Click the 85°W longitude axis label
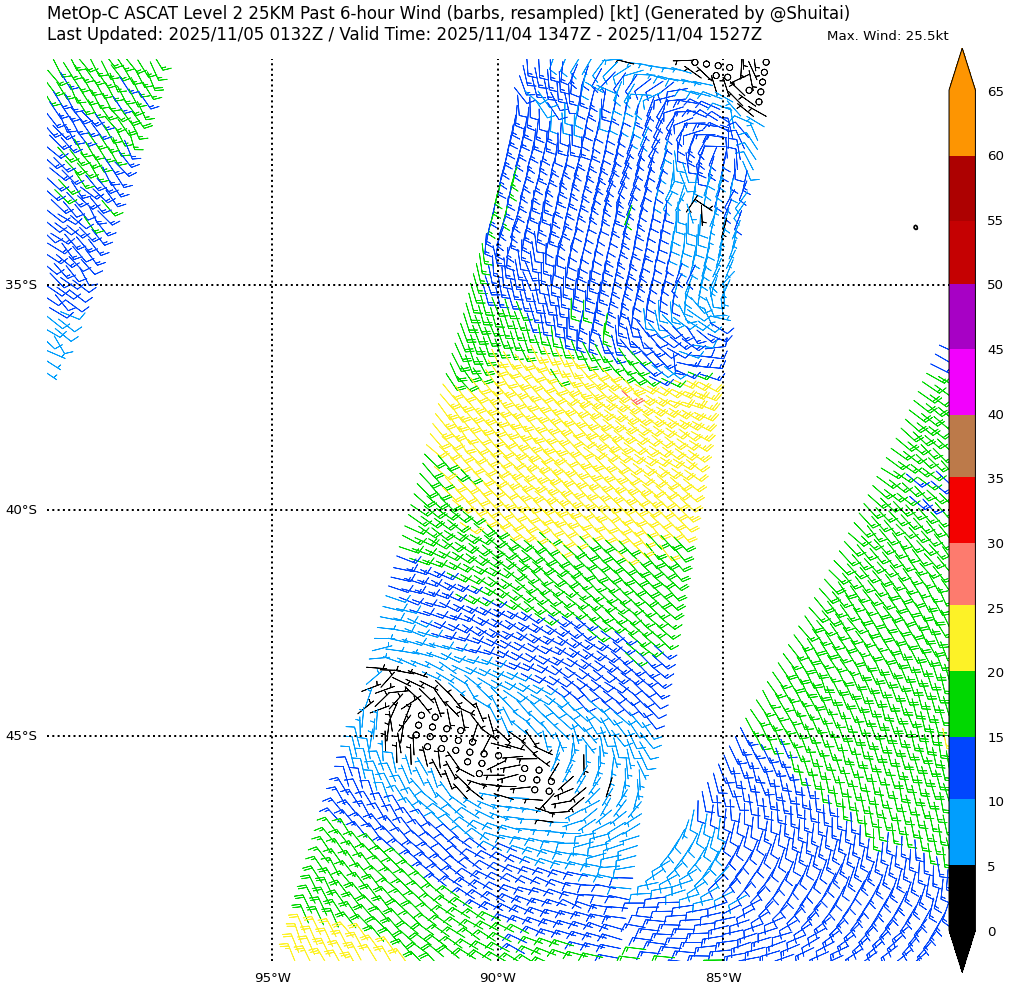The height and width of the screenshot is (989, 1009). [723, 978]
